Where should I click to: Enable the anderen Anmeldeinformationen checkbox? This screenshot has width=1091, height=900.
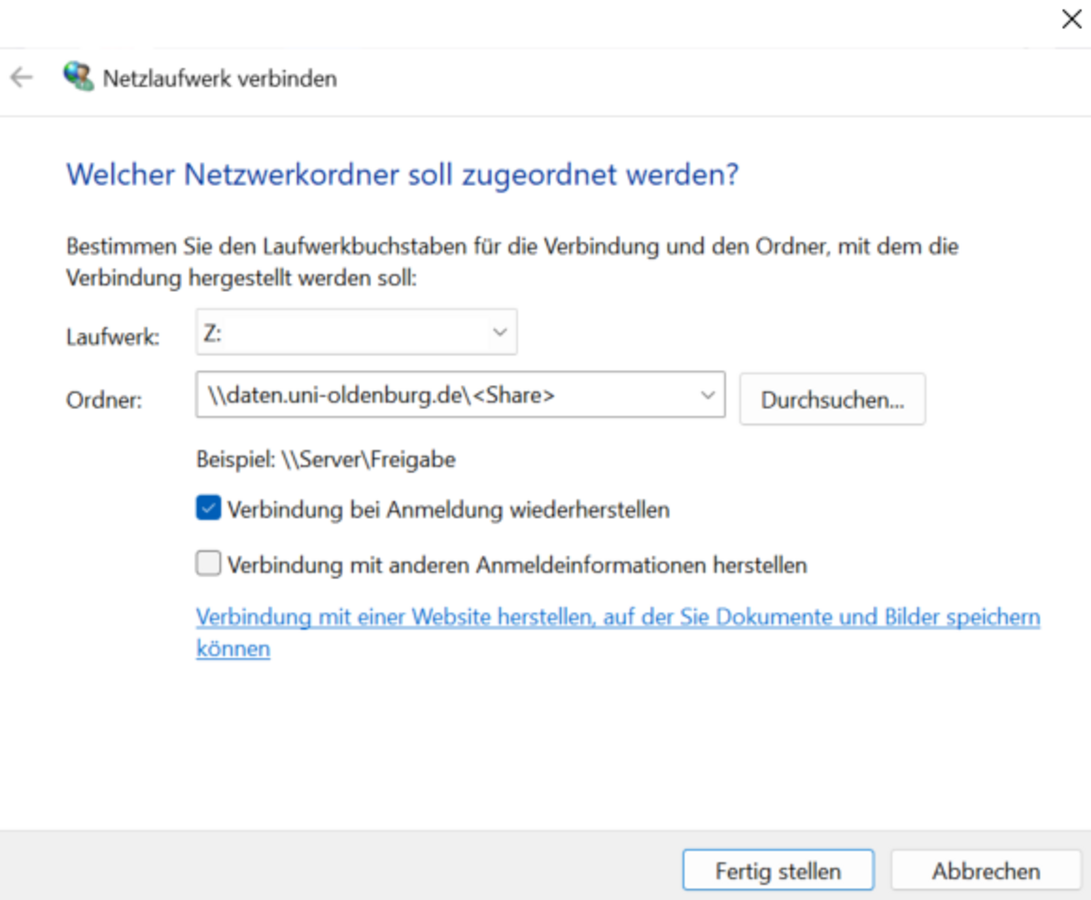pyautogui.click(x=208, y=565)
